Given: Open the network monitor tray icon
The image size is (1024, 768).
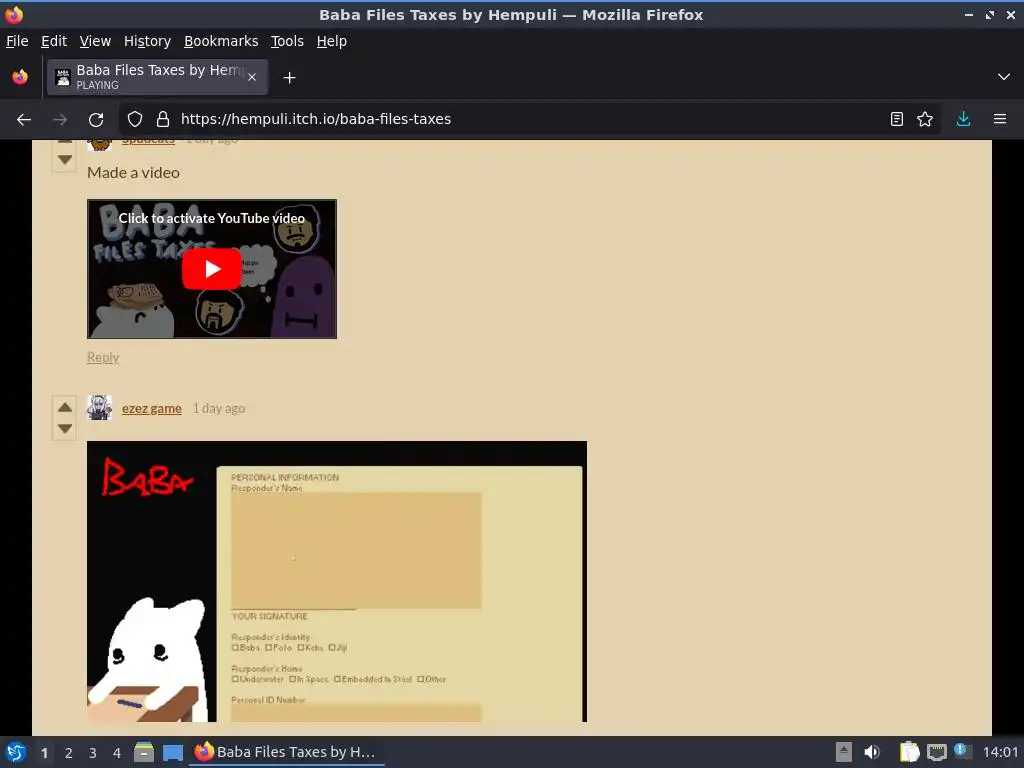Looking at the screenshot, I should click(936, 752).
